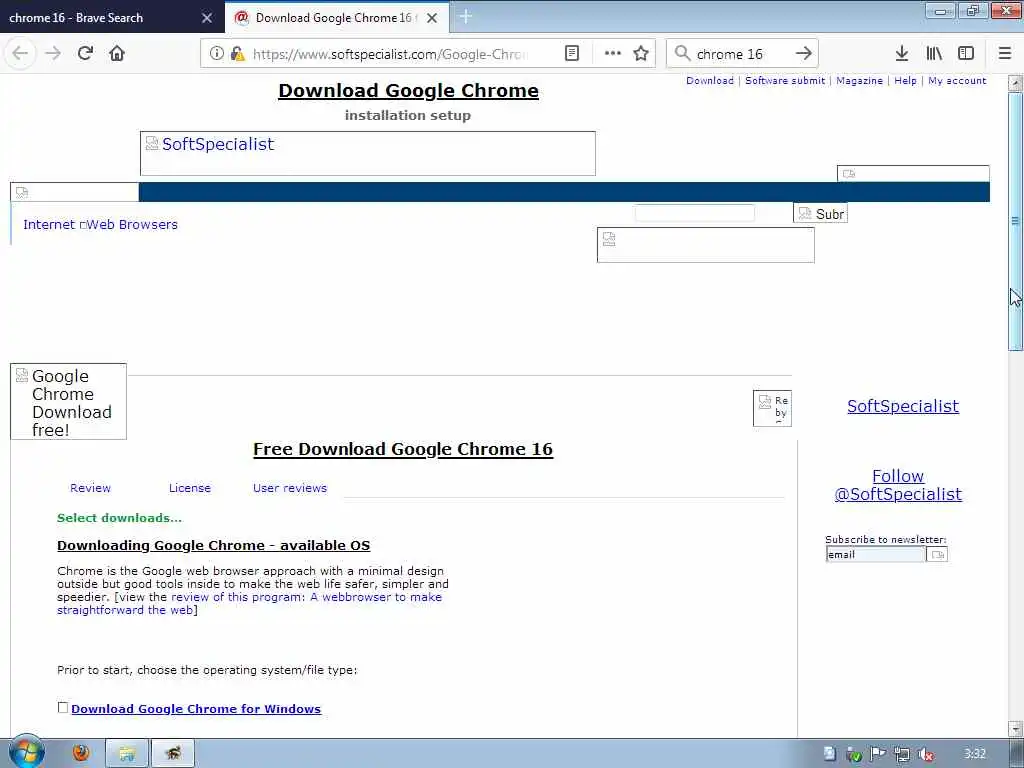
Task: Tick the Download Google Chrome for Windows checkbox
Action: coord(63,708)
